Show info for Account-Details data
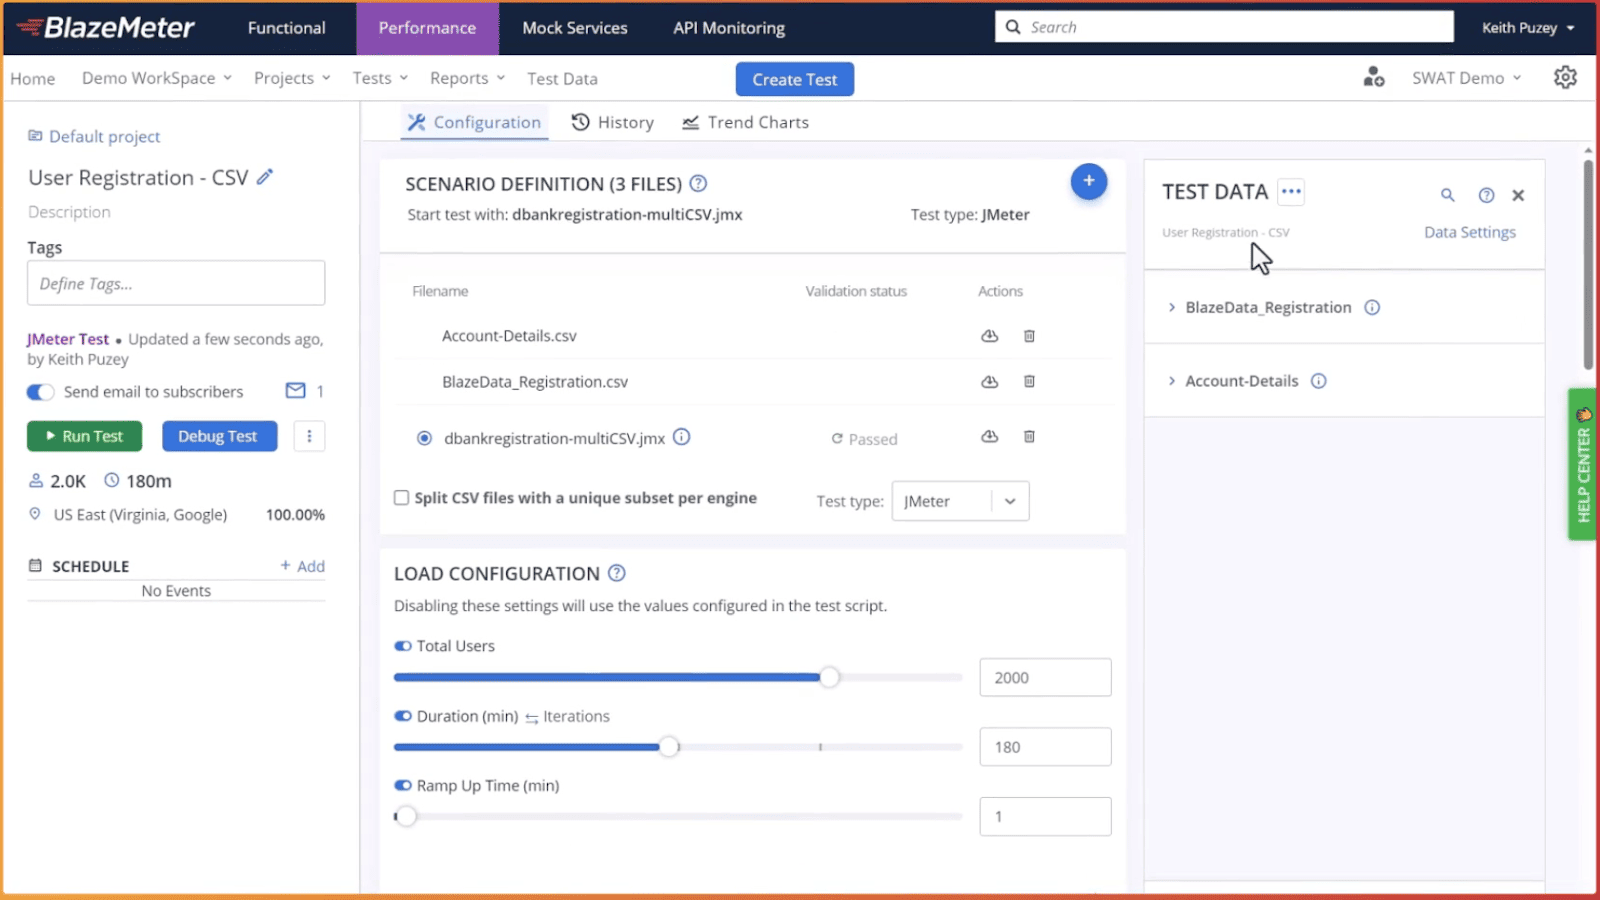The height and width of the screenshot is (900, 1600). coord(1319,381)
